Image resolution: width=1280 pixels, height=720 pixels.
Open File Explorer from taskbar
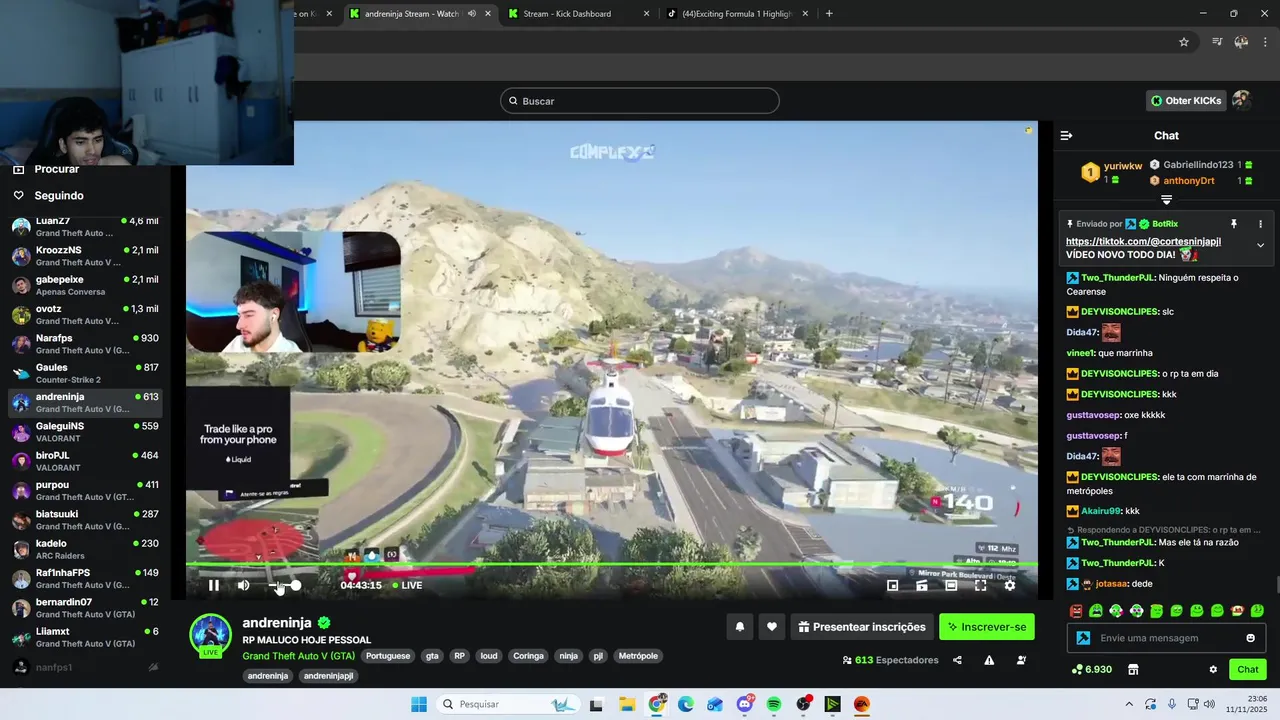[627, 704]
